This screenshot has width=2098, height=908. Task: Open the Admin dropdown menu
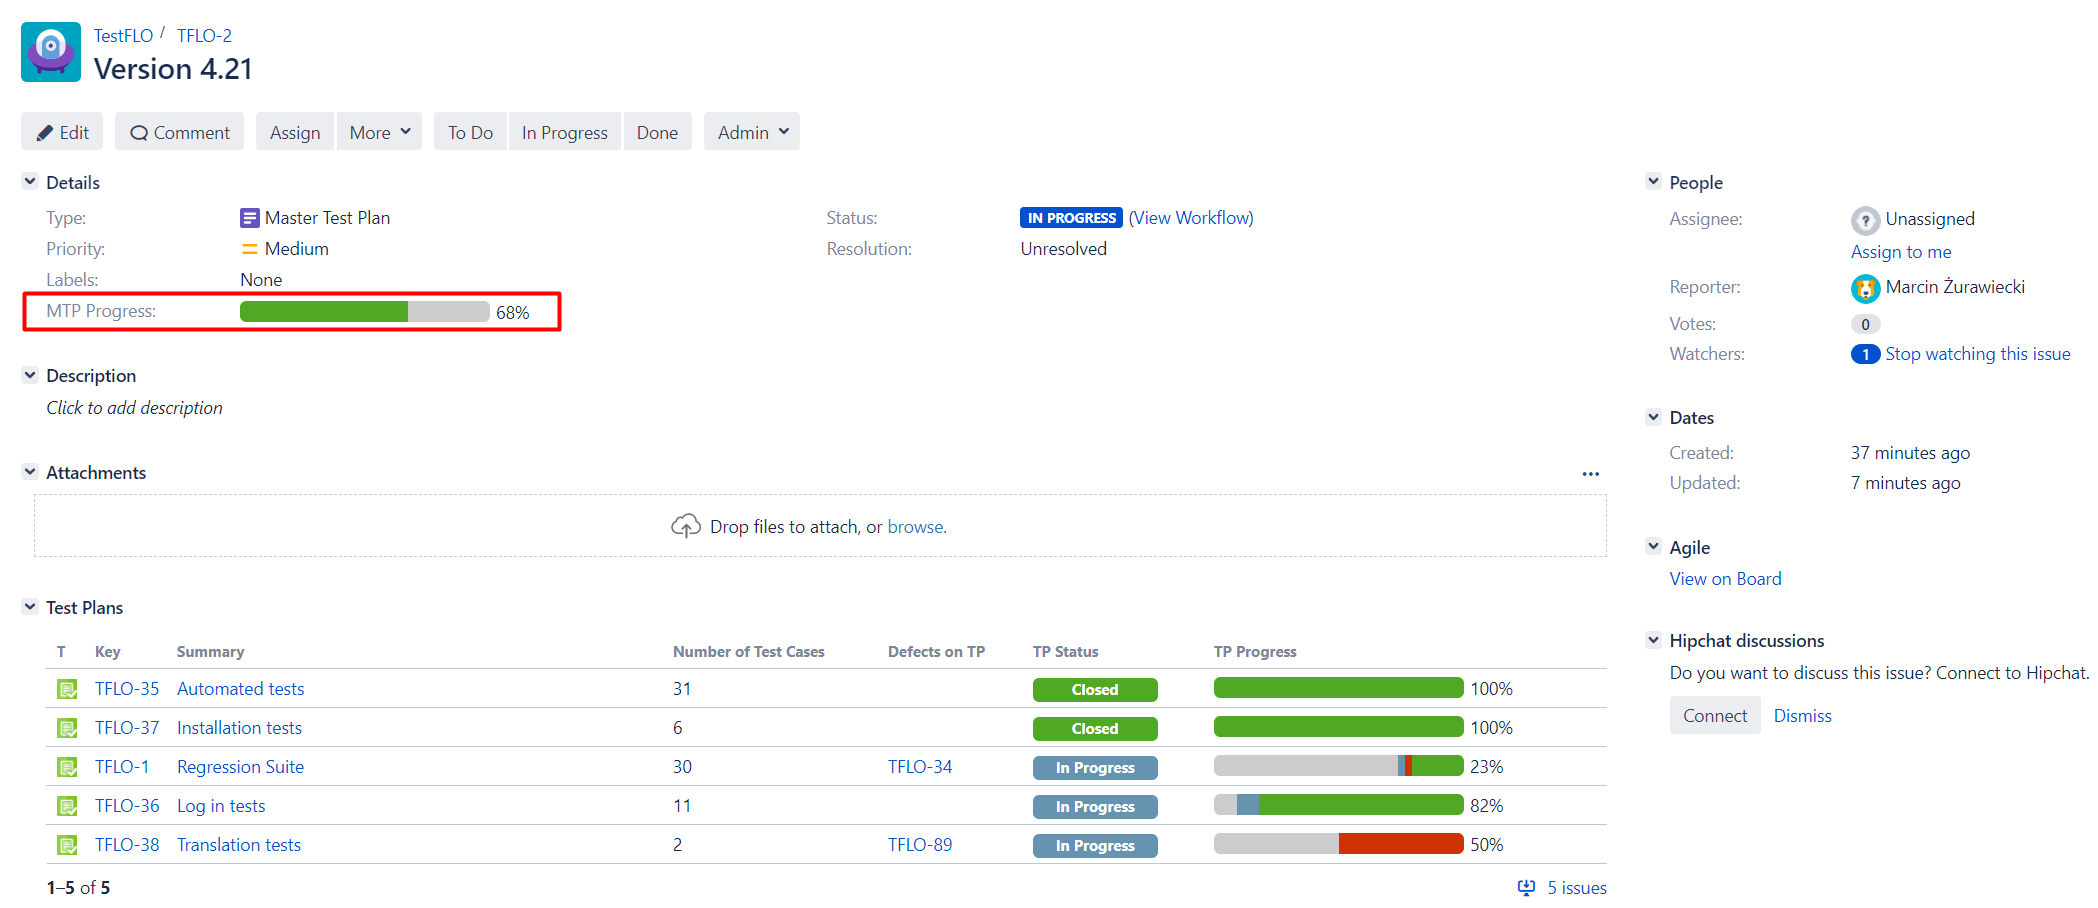coord(751,131)
